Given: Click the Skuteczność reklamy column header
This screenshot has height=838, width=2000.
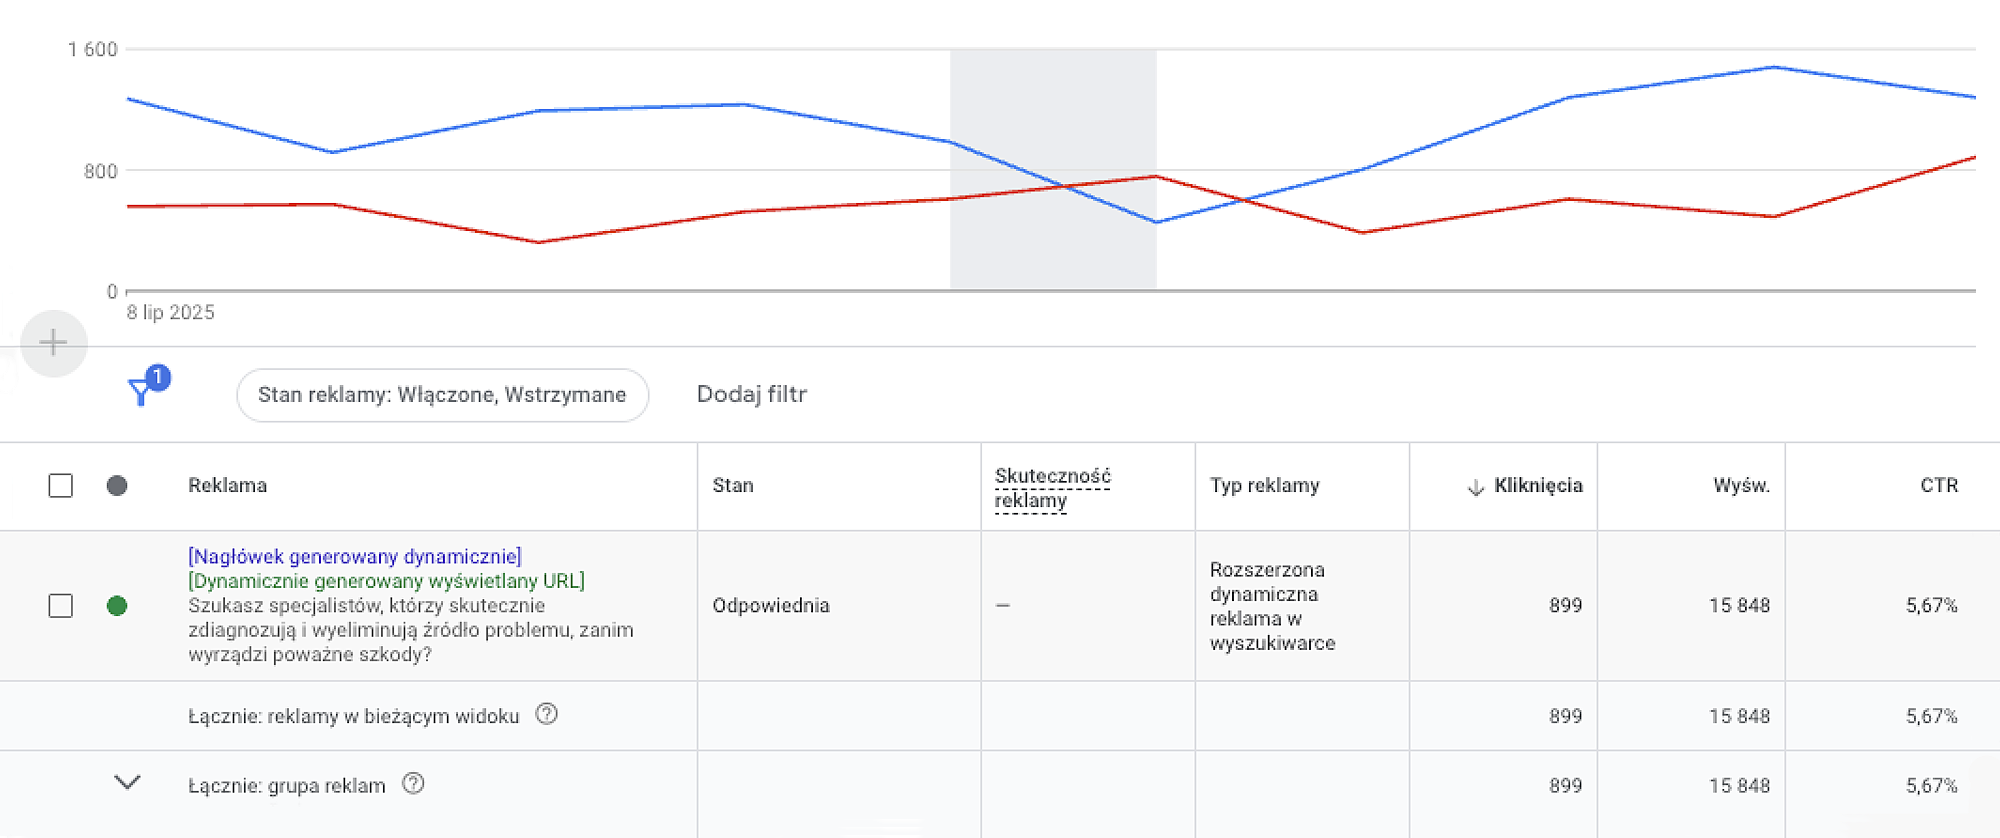Looking at the screenshot, I should pos(1052,488).
